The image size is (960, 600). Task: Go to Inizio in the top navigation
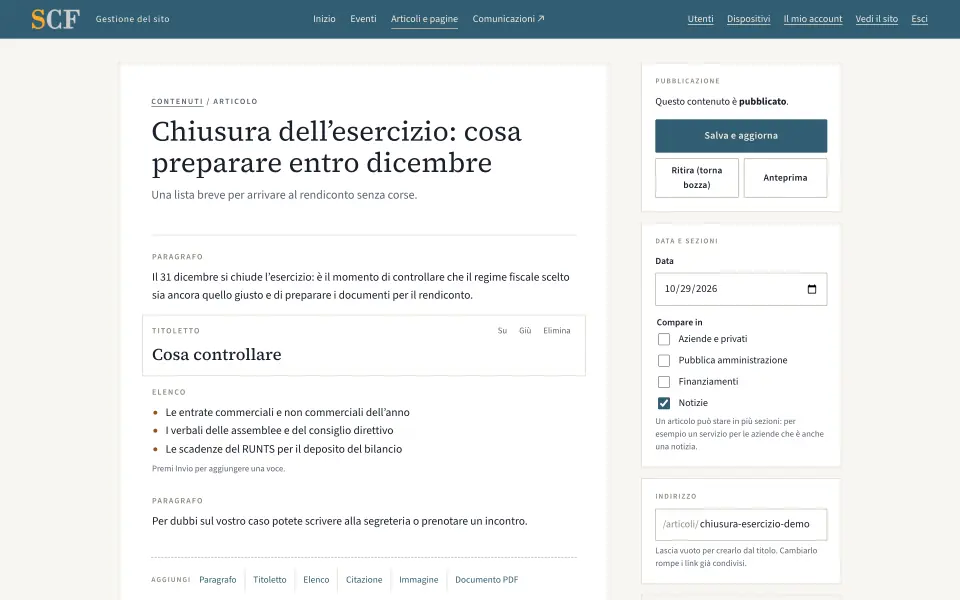pyautogui.click(x=324, y=19)
